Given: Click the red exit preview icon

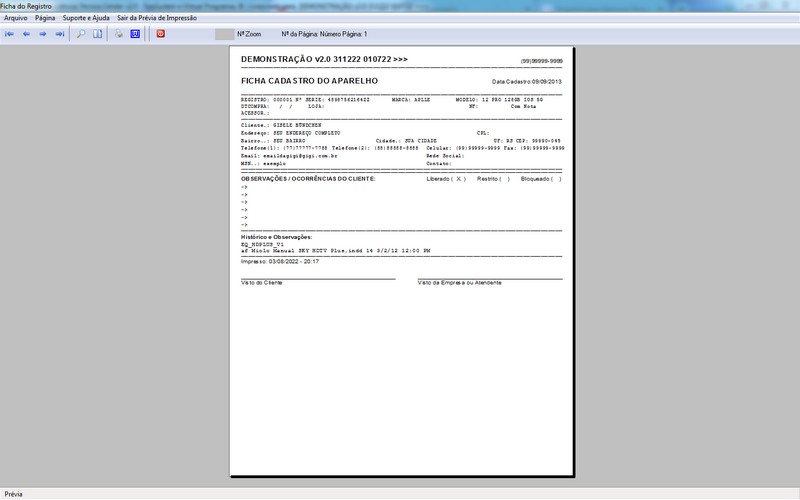Looking at the screenshot, I should pyautogui.click(x=160, y=34).
